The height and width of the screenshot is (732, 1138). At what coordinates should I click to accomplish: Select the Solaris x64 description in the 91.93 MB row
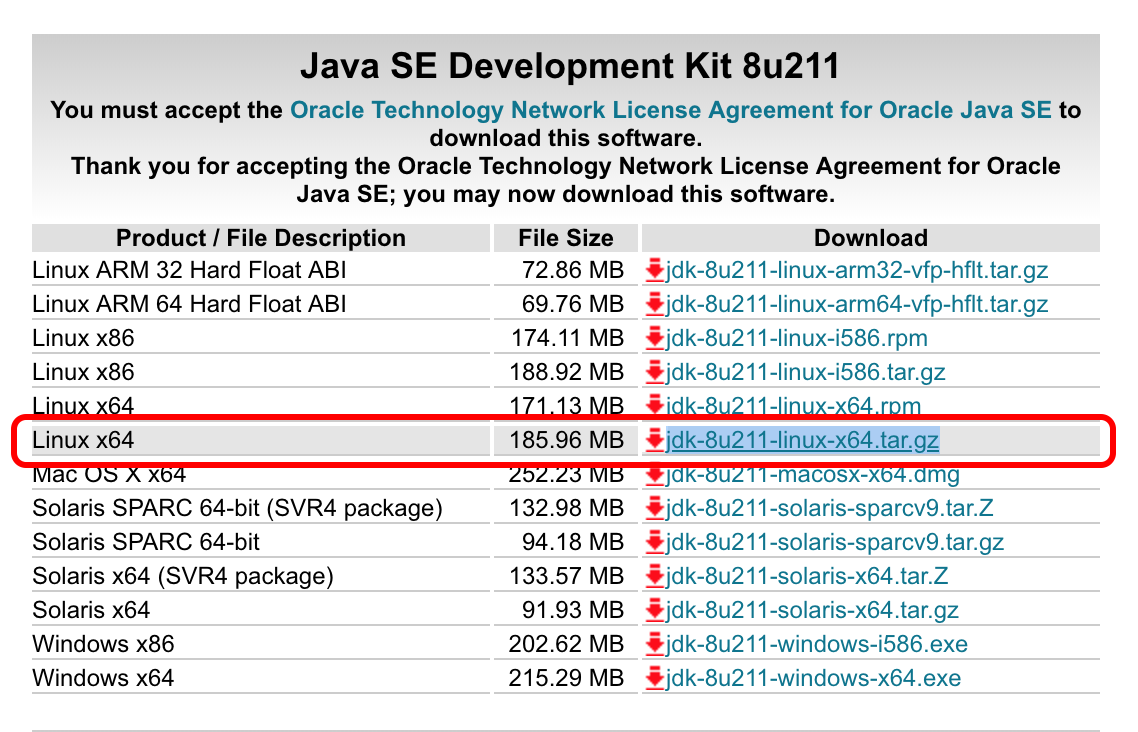[91, 610]
